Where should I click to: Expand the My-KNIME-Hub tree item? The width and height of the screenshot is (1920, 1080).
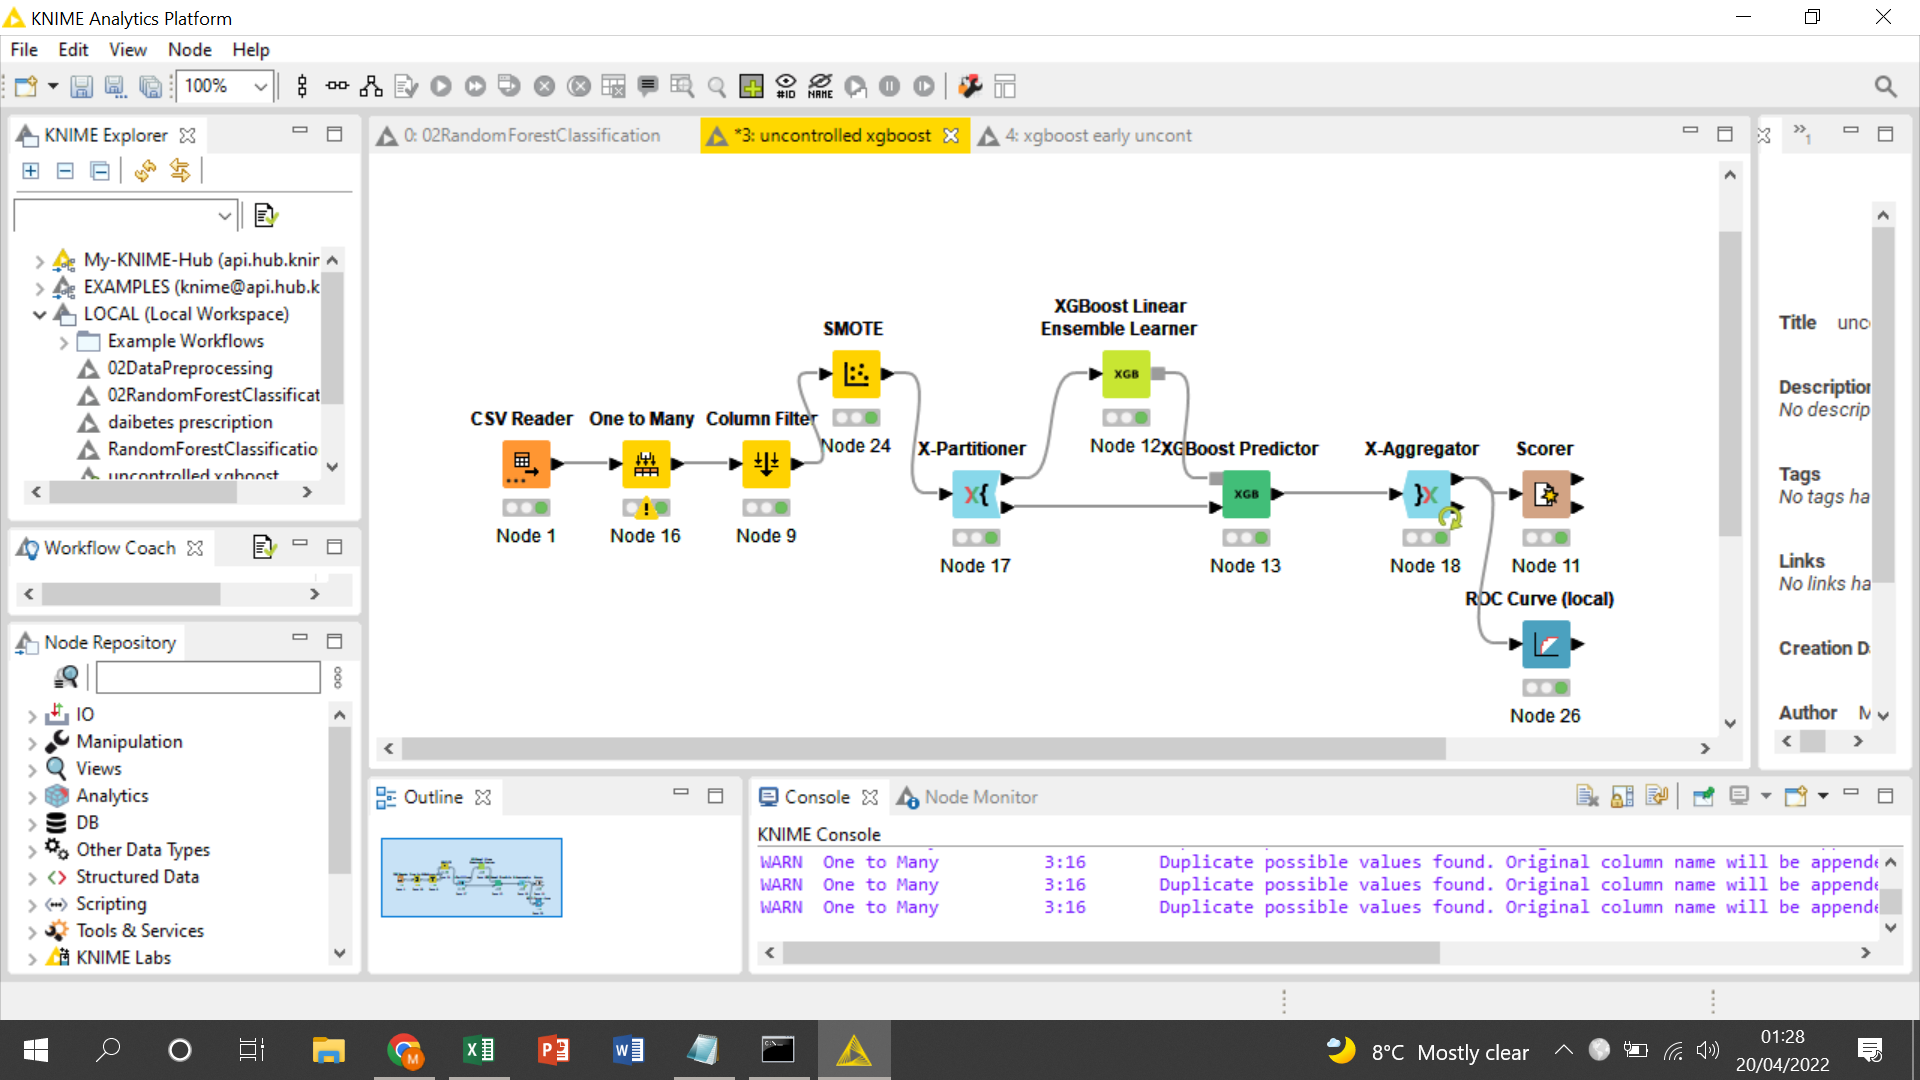[x=39, y=261]
